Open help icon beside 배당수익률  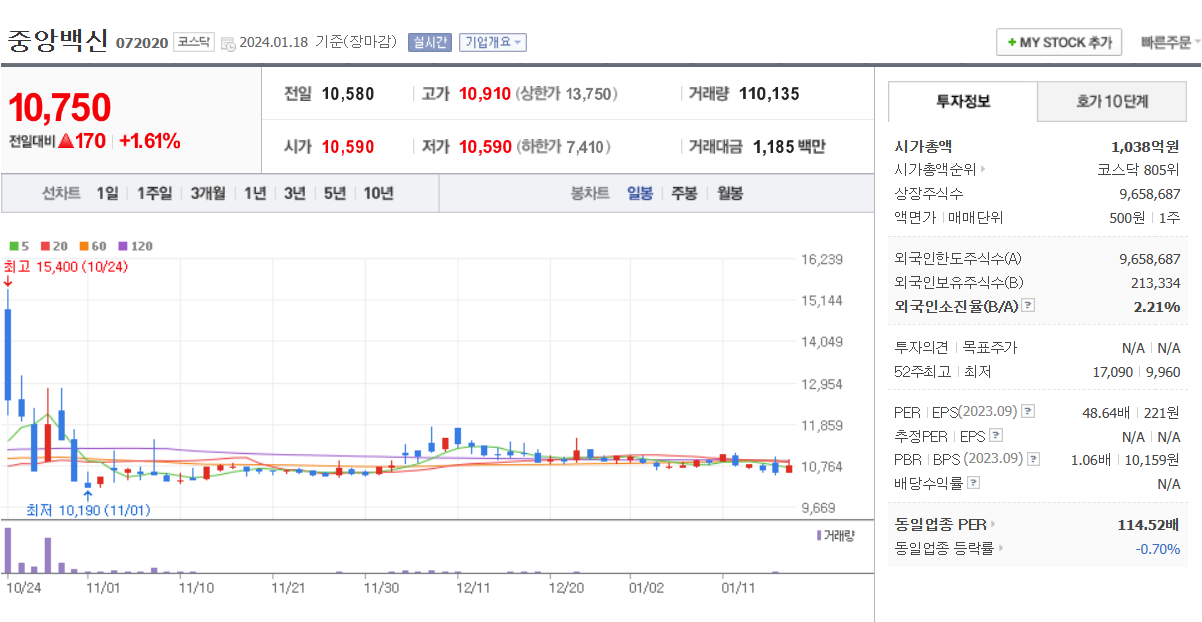974,483
